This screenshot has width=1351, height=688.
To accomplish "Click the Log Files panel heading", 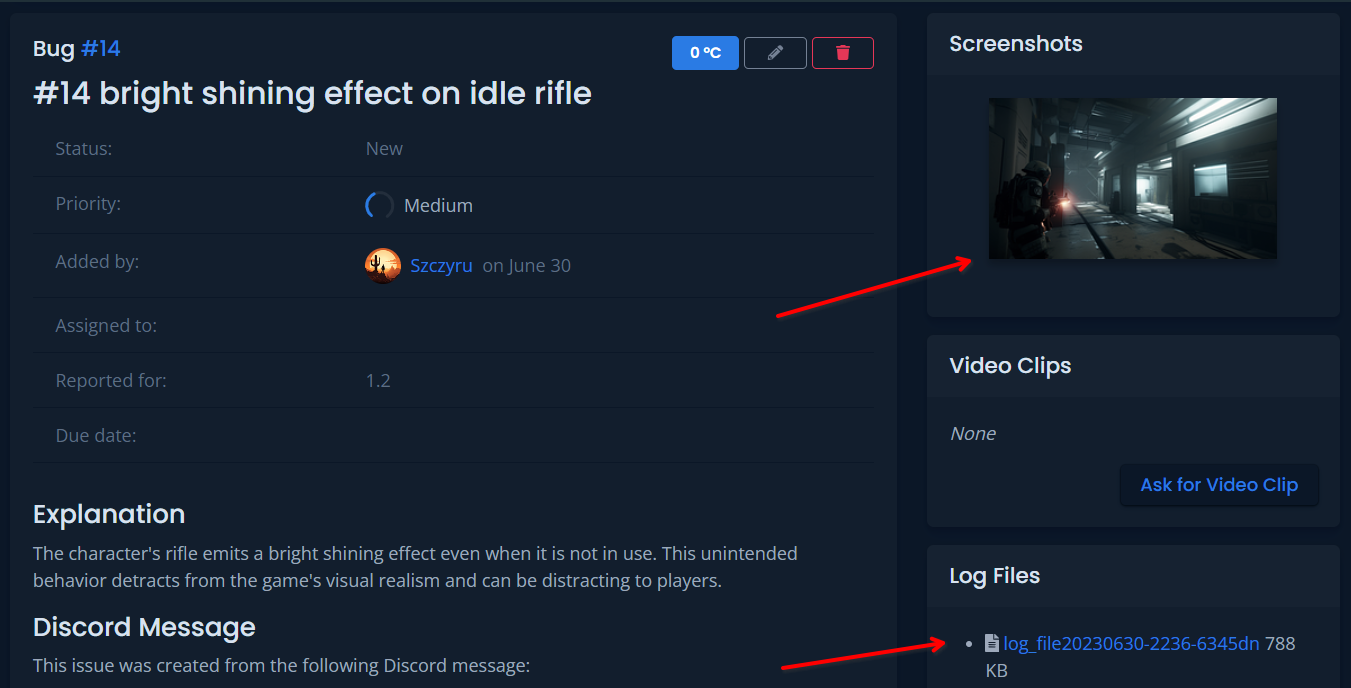I will click(994, 576).
